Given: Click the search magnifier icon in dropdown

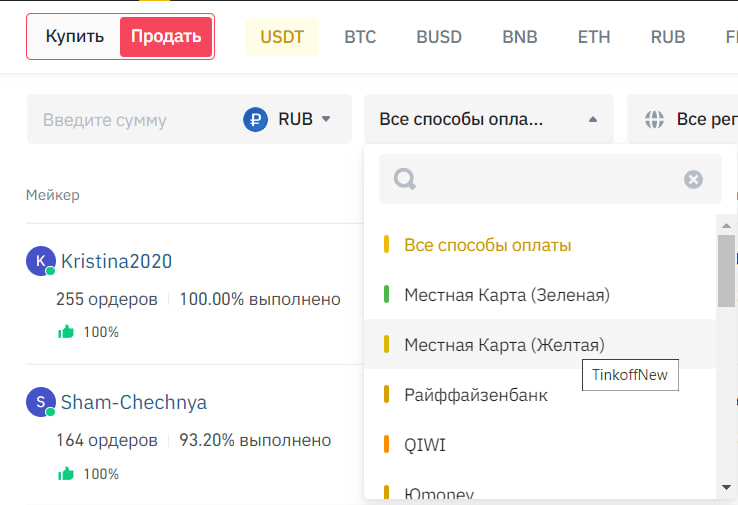Looking at the screenshot, I should point(405,179).
